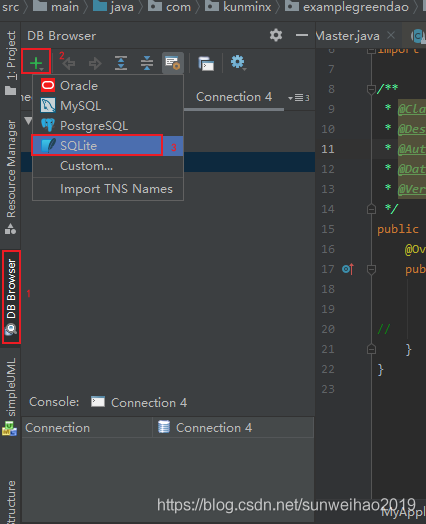Screen dimensions: 426x524
Task: Open the hidden tabs dropdown list
Action: click(x=298, y=98)
